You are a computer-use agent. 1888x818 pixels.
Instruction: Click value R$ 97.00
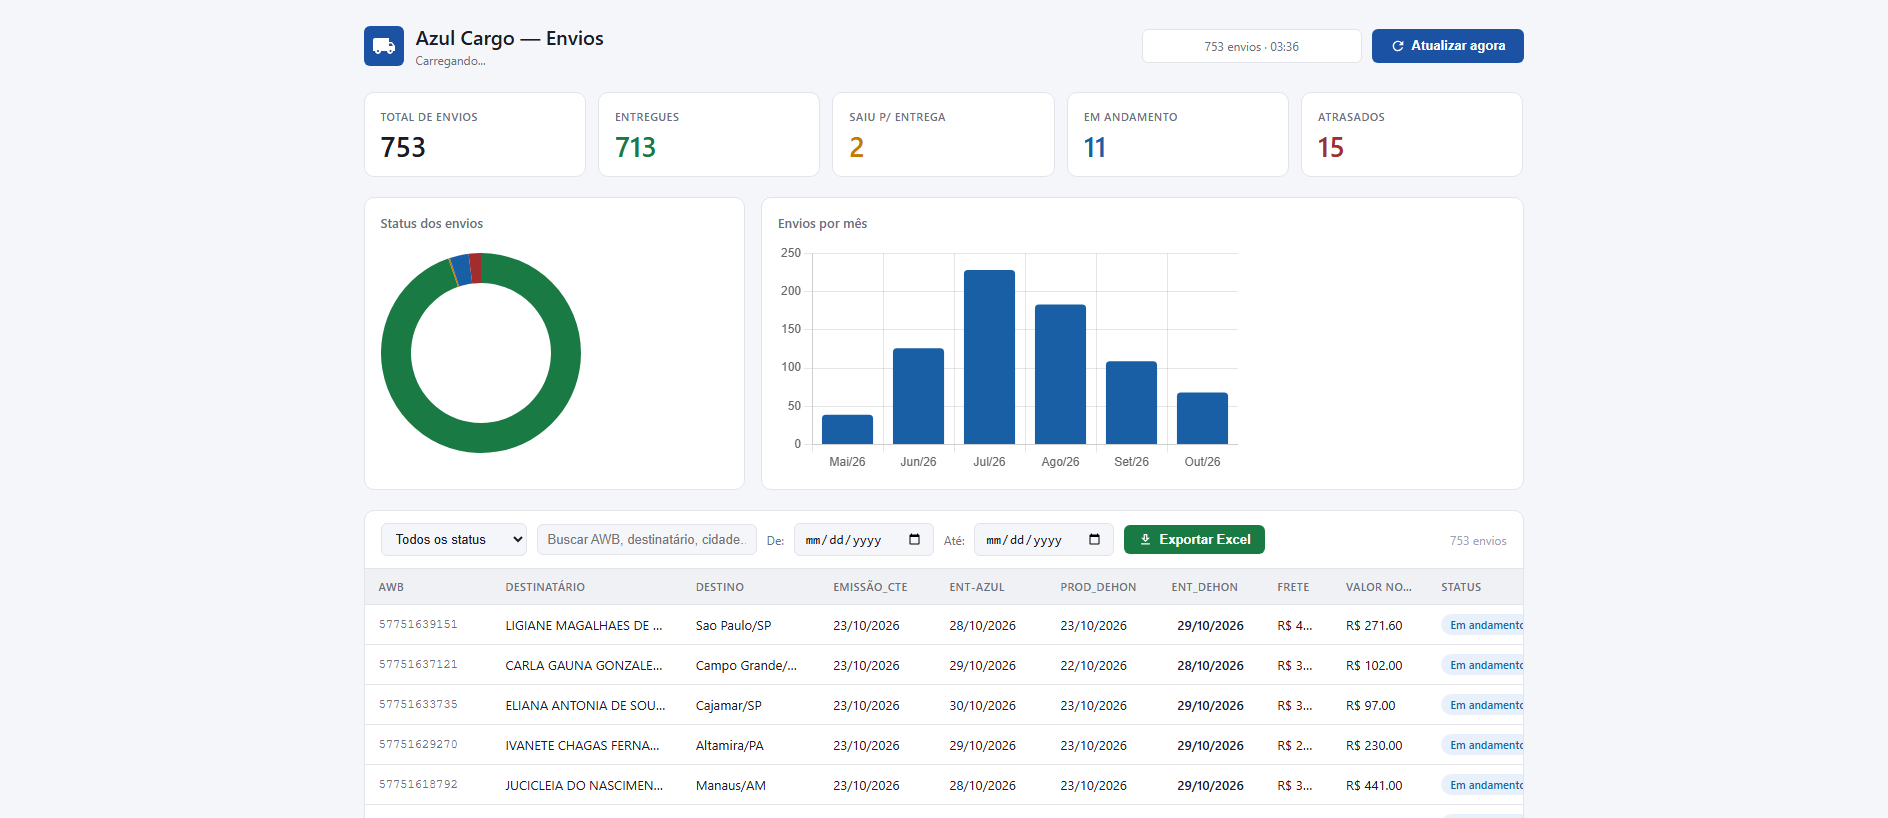click(1371, 706)
